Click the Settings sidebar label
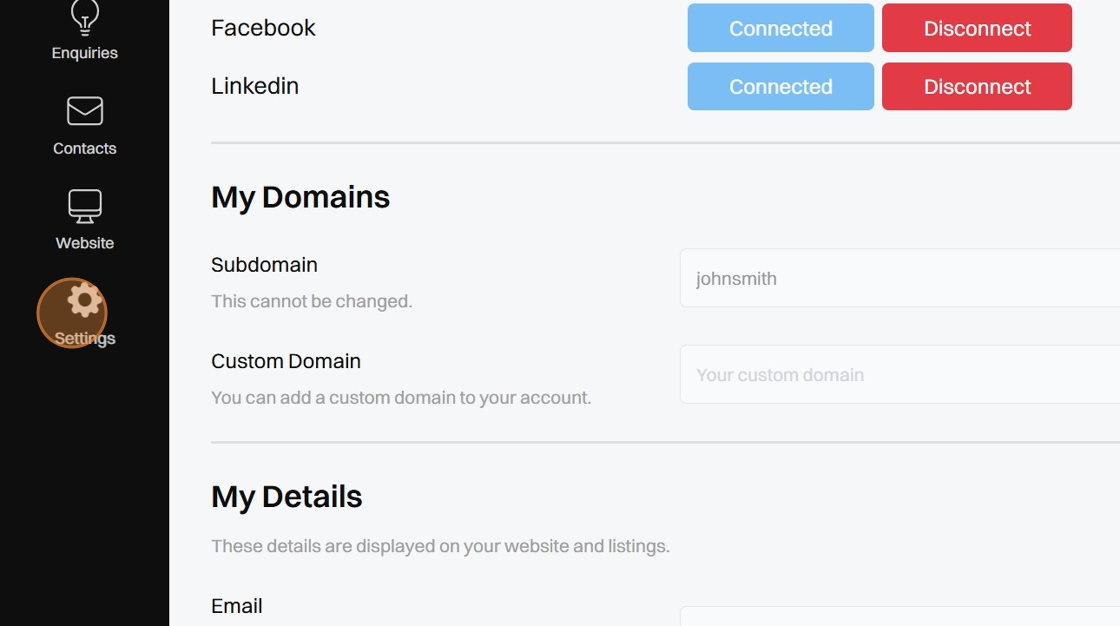The image size is (1120, 626). 85,338
